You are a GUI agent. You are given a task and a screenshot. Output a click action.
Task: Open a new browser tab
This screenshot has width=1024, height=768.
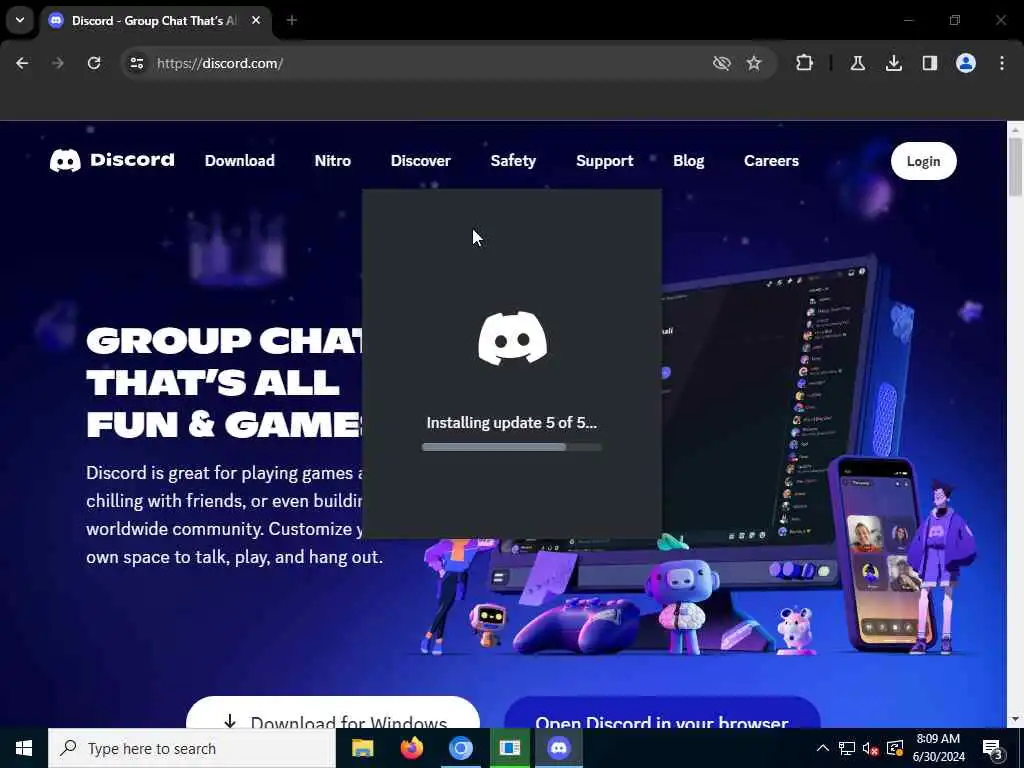pos(292,20)
